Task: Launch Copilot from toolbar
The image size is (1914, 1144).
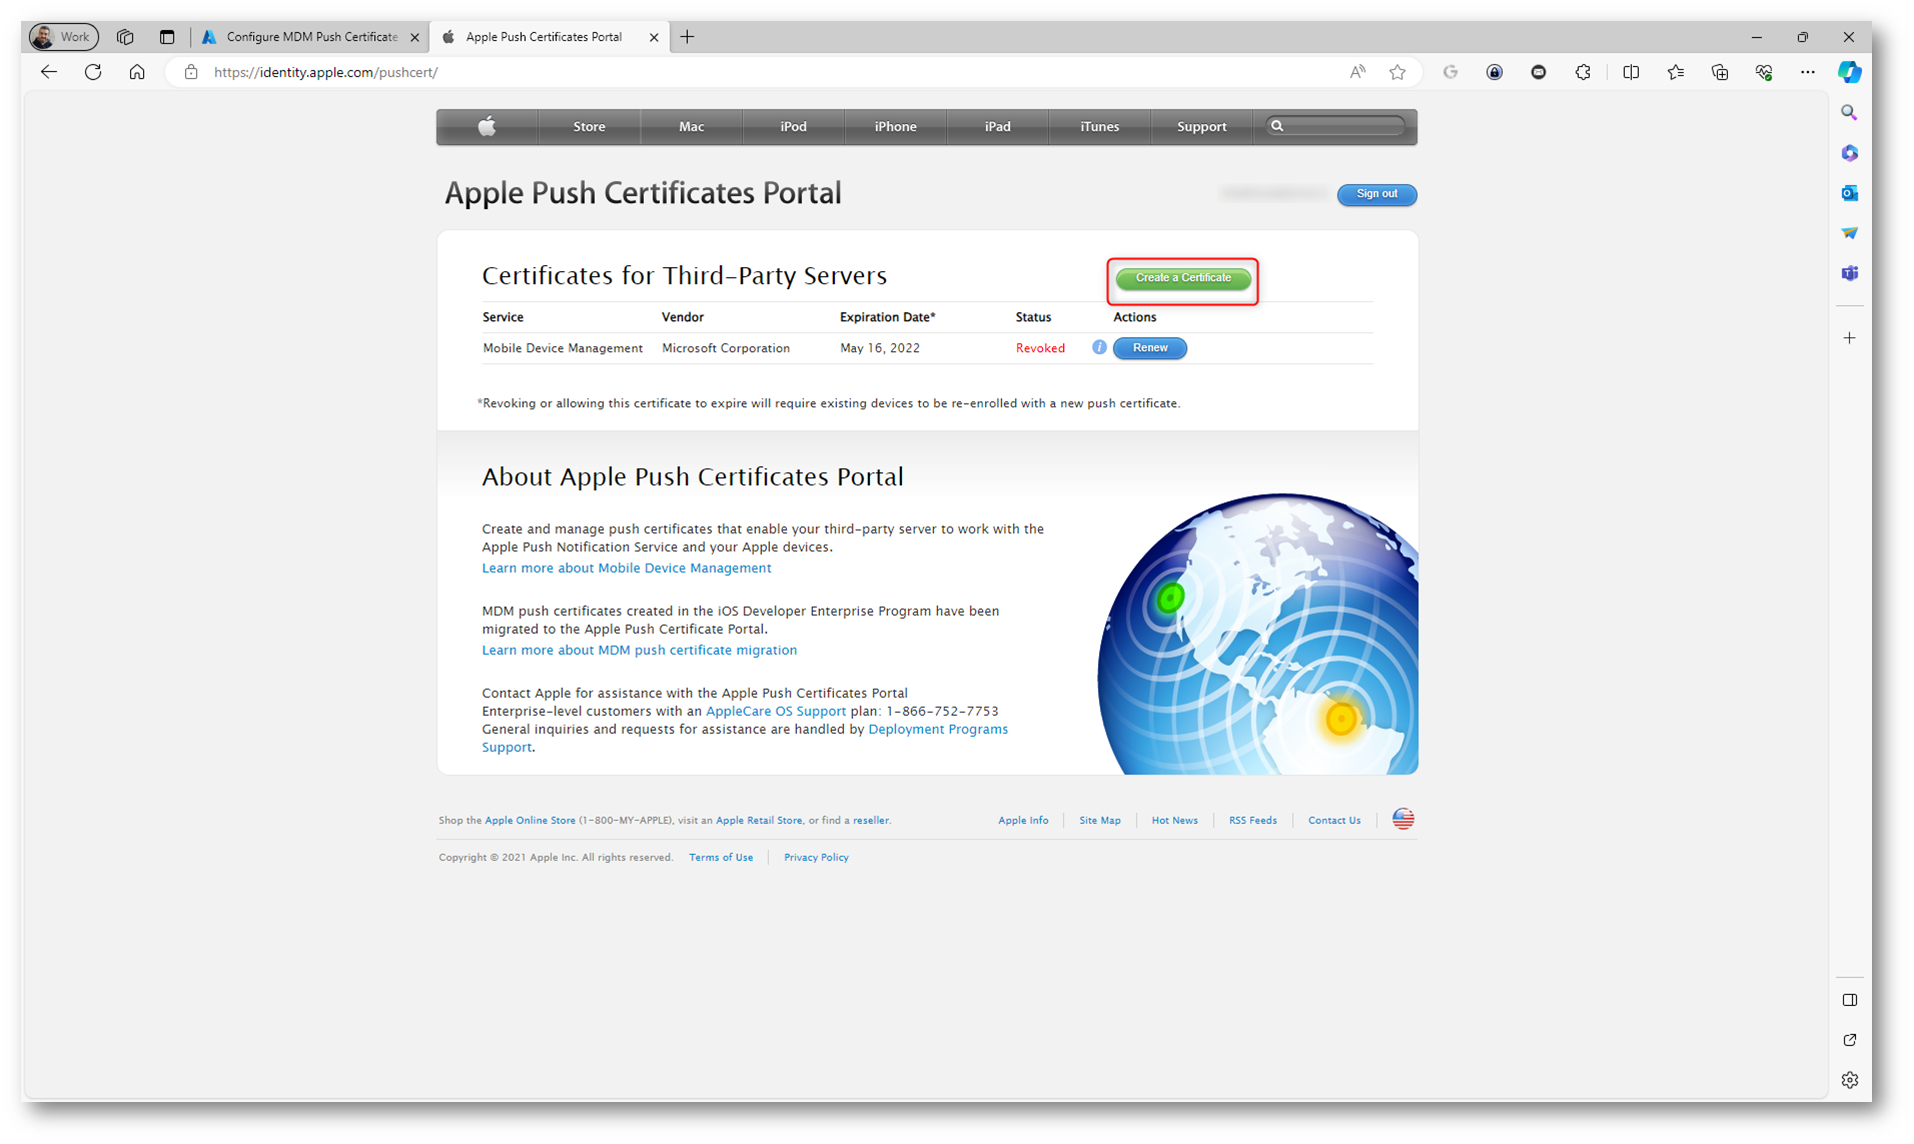Action: [x=1849, y=72]
